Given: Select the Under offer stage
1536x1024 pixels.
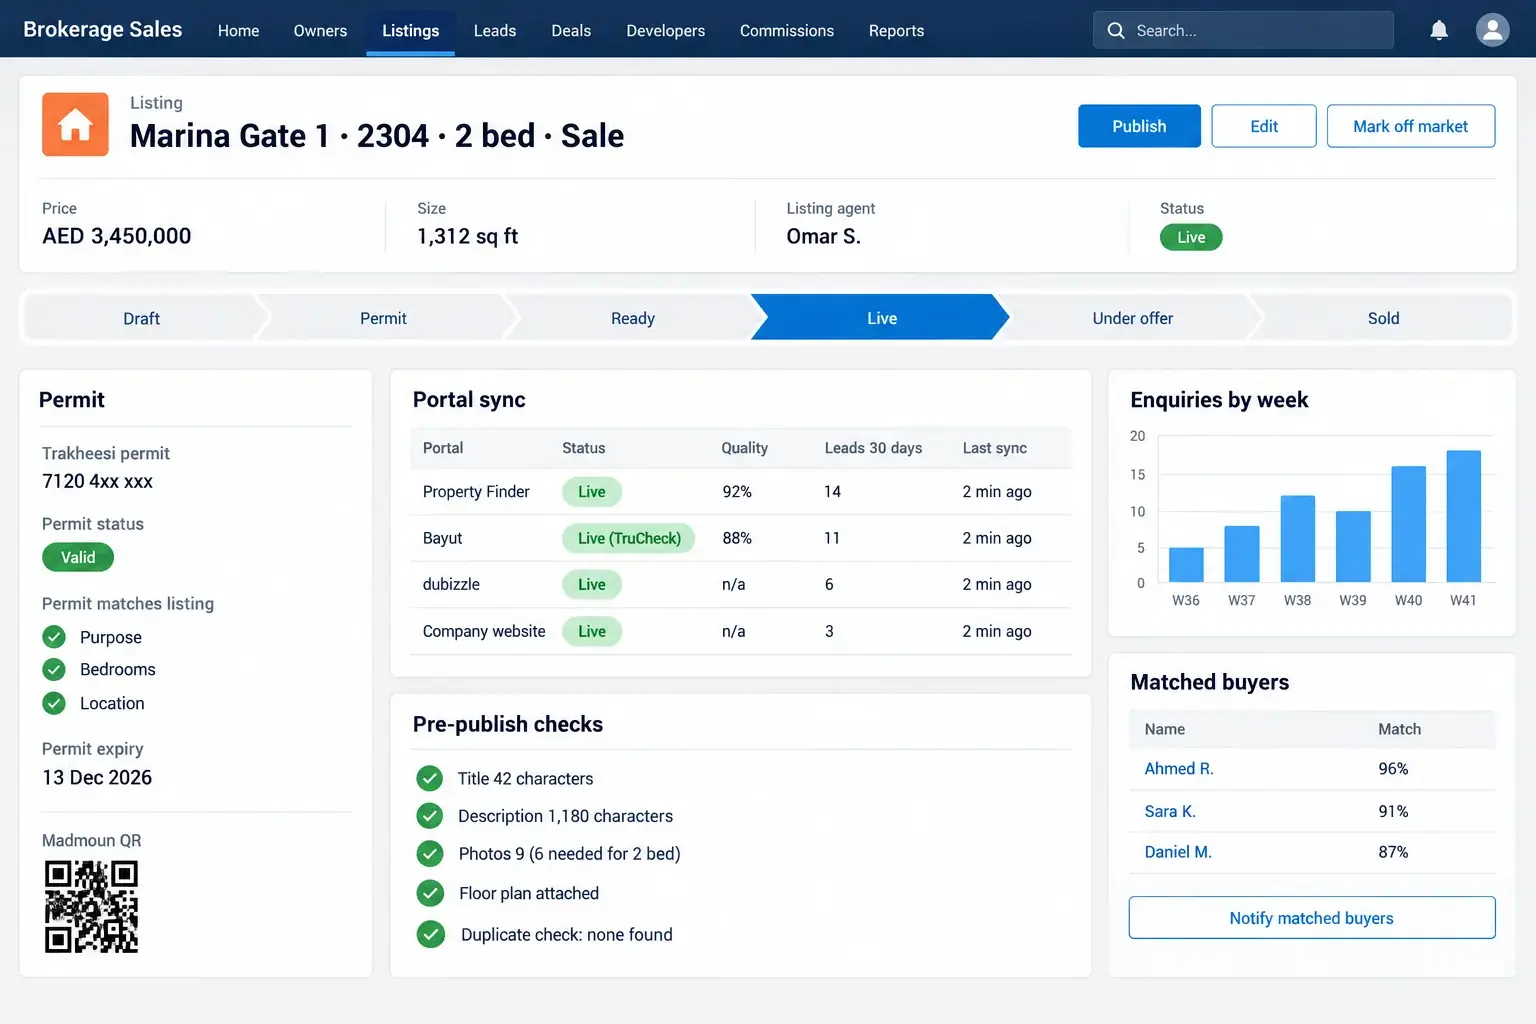Looking at the screenshot, I should [1133, 318].
